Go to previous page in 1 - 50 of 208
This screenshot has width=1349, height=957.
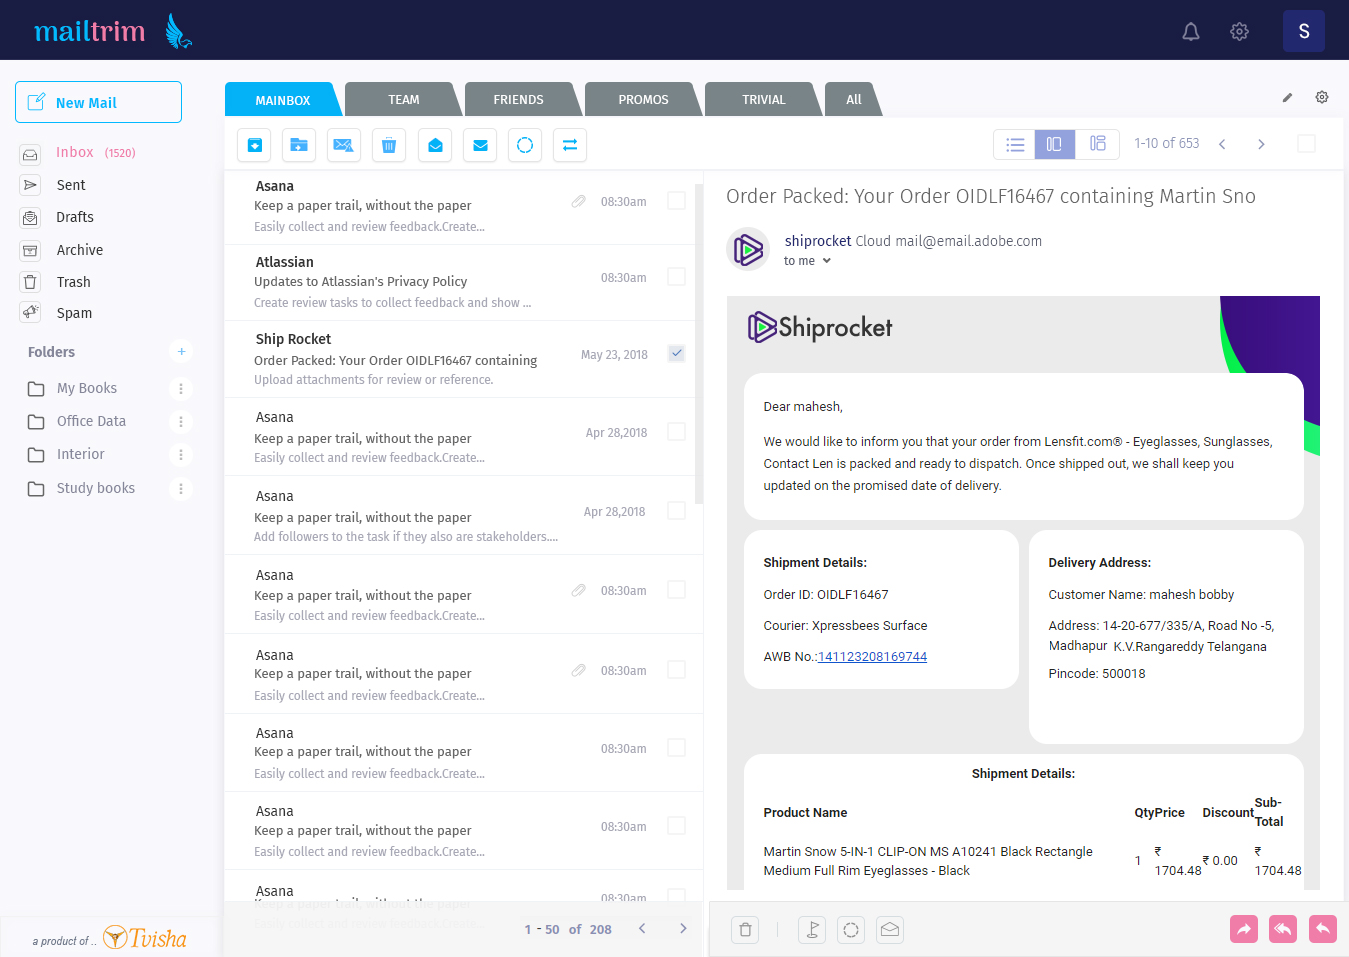click(642, 928)
